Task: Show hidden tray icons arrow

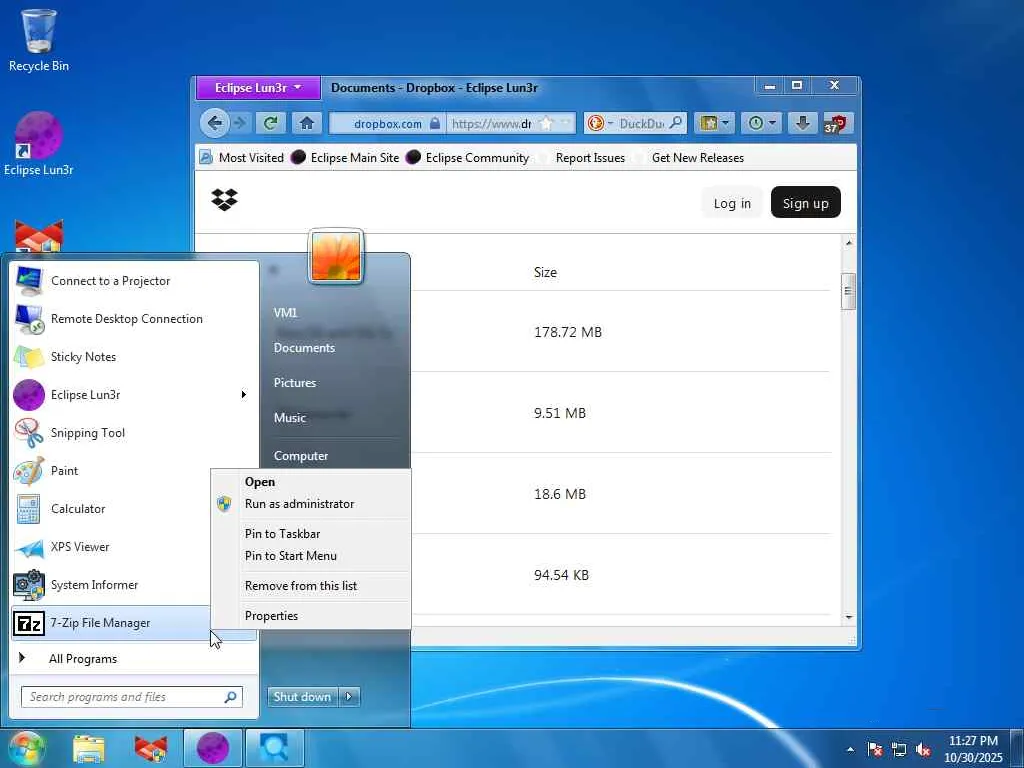Action: [850, 749]
